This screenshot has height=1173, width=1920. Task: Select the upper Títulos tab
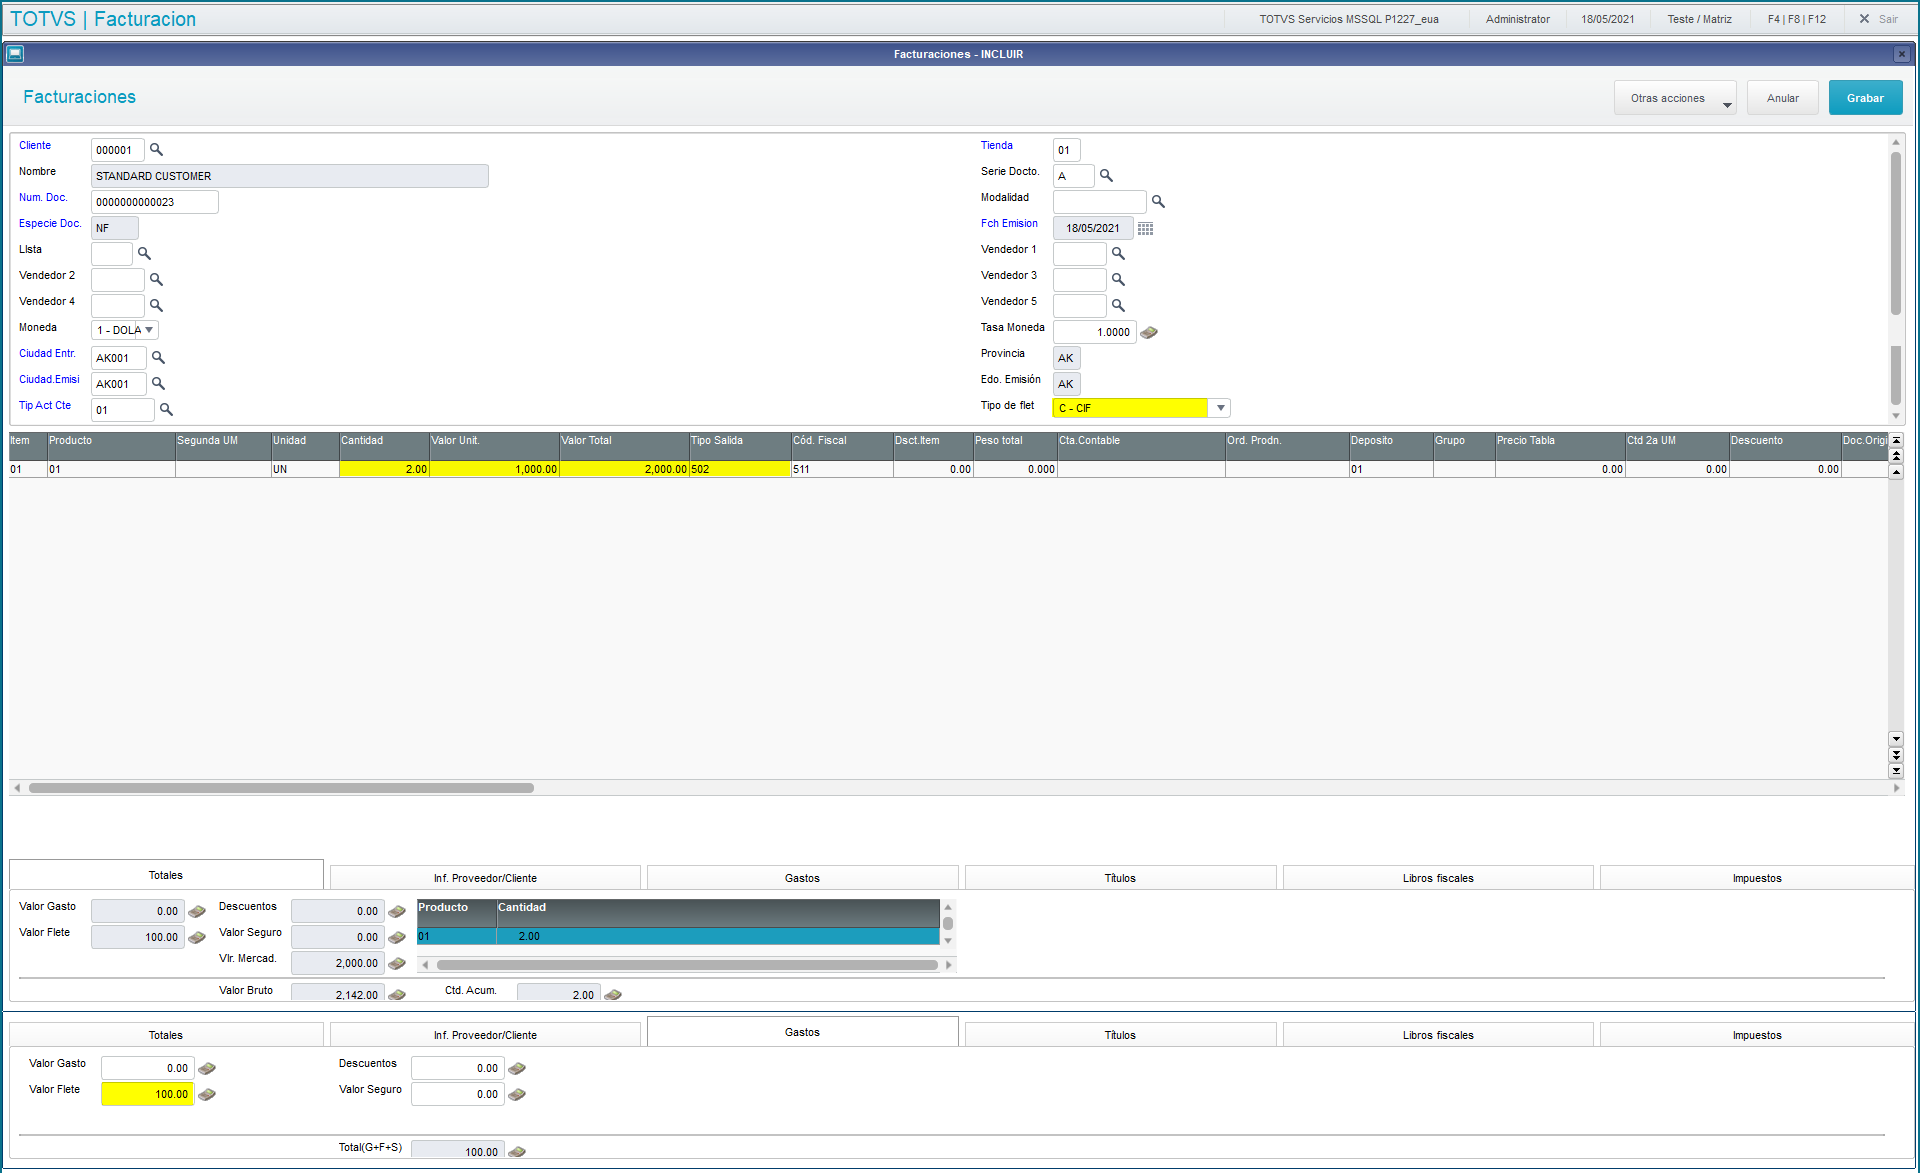pyautogui.click(x=1119, y=878)
